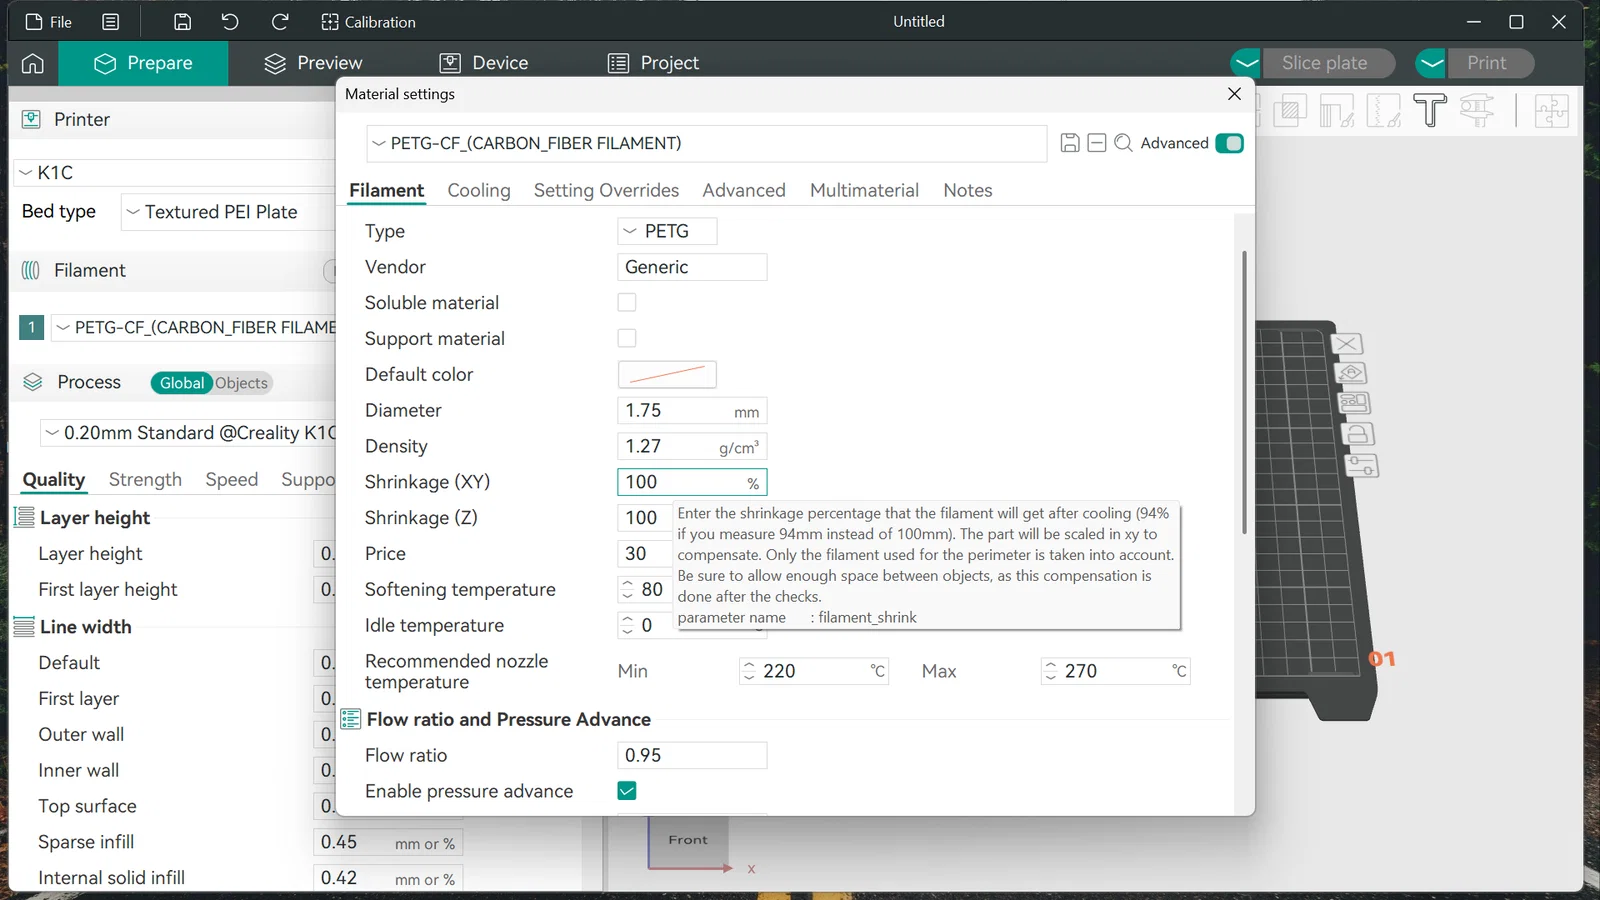Click the home icon in the tab bar
The width and height of the screenshot is (1600, 900).
click(x=33, y=63)
